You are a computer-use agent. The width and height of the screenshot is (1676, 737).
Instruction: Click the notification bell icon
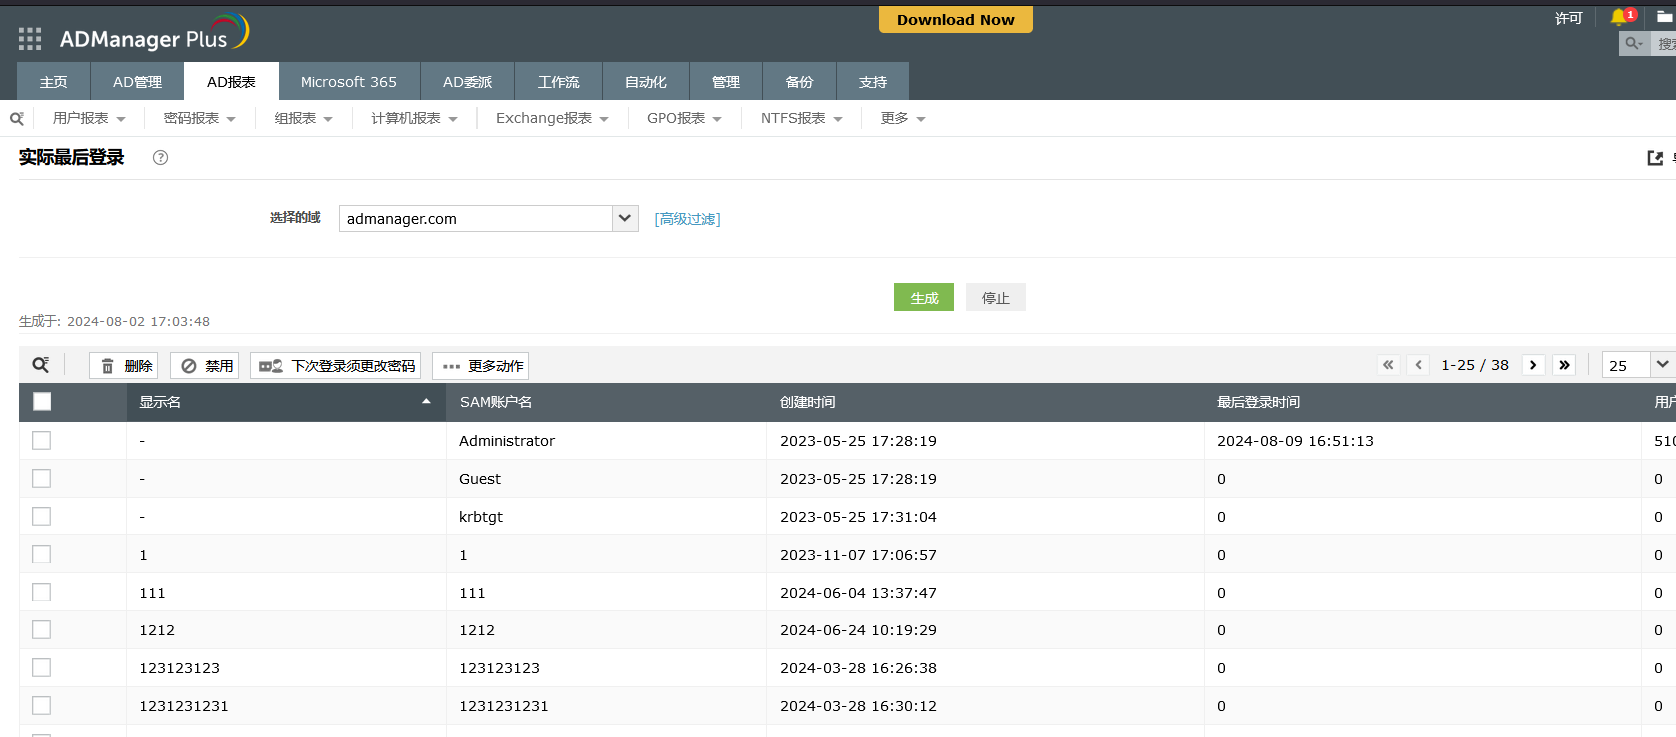pos(1619,17)
